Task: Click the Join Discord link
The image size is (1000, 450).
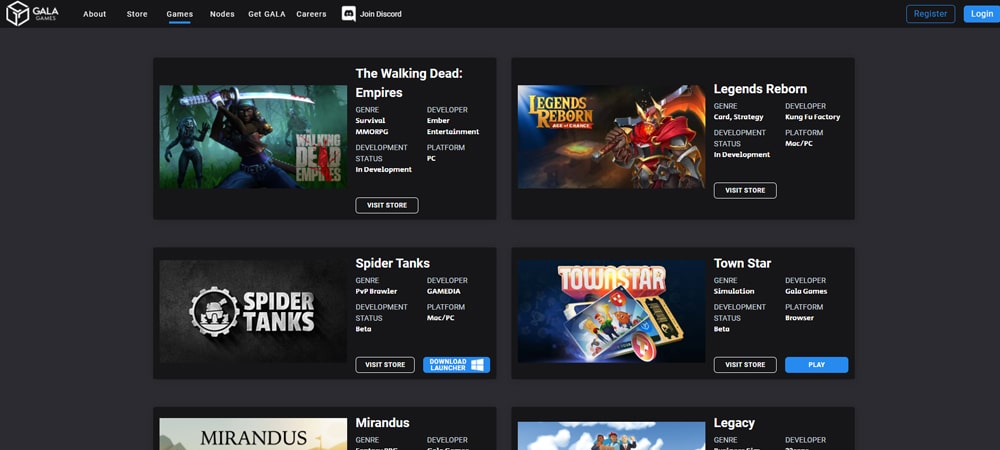Action: 381,14
